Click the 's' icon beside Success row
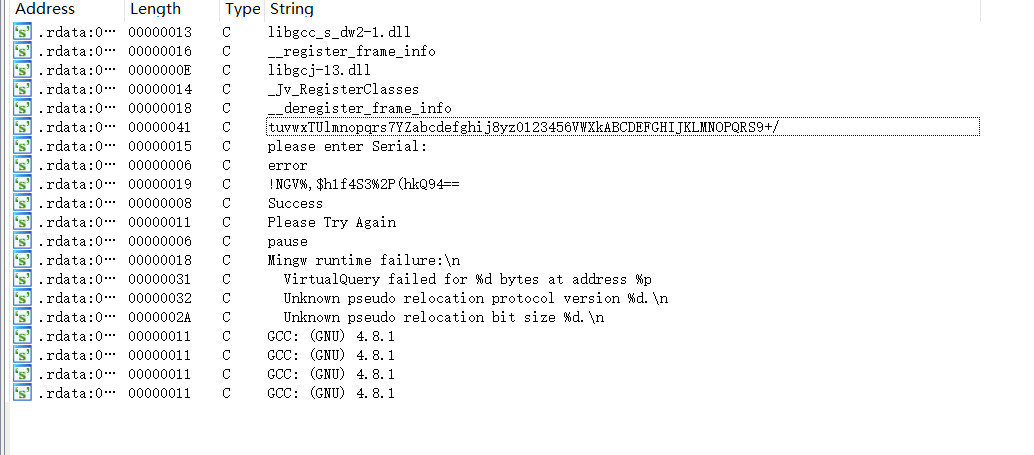This screenshot has width=1034, height=455. tap(22, 203)
